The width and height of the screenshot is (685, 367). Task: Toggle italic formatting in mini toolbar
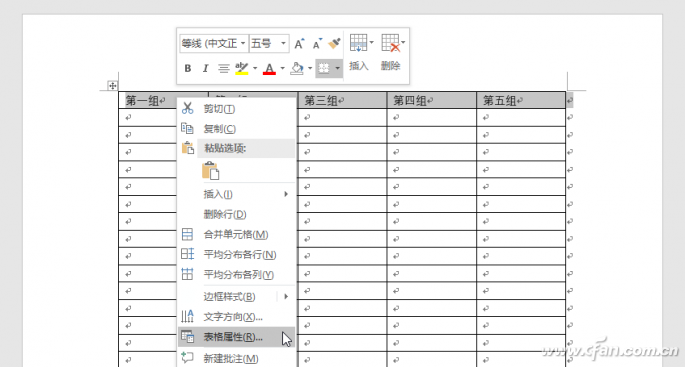205,69
